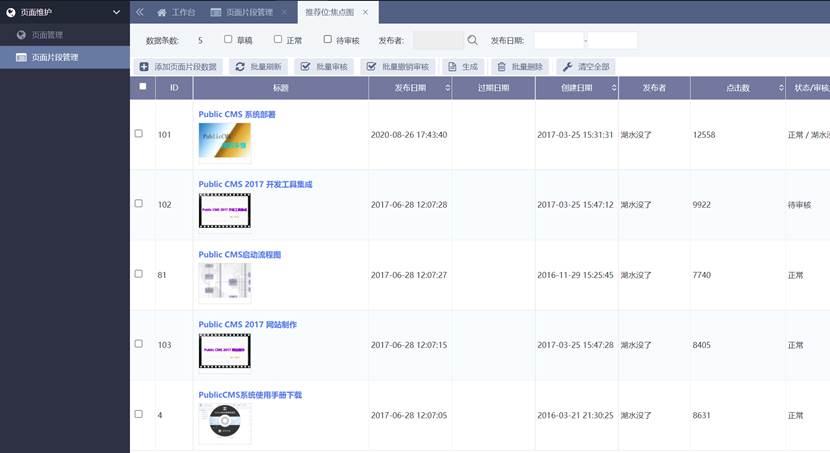
Task: Sort by the 点击数 column header
Action: click(x=737, y=88)
